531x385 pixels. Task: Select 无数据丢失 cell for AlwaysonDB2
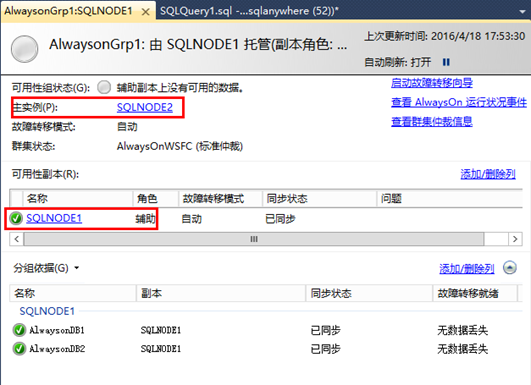pyautogui.click(x=463, y=349)
